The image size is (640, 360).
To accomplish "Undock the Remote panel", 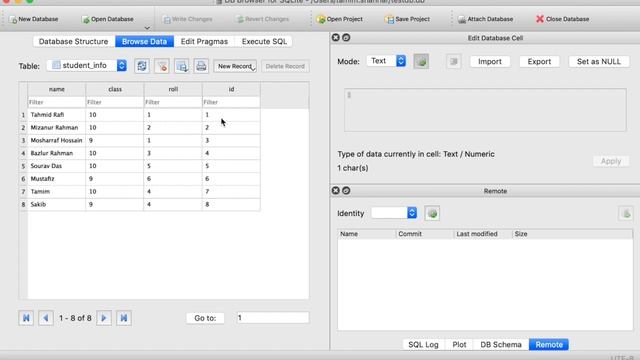I will pyautogui.click(x=346, y=191).
